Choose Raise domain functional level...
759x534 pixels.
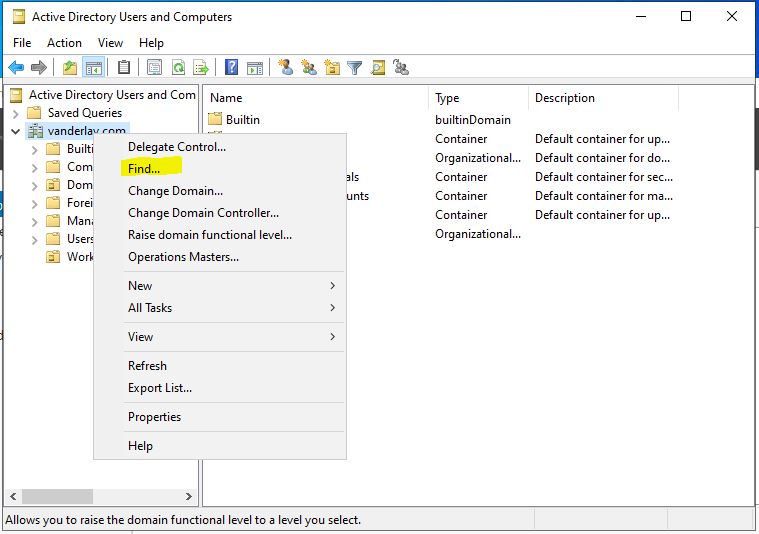coord(220,235)
